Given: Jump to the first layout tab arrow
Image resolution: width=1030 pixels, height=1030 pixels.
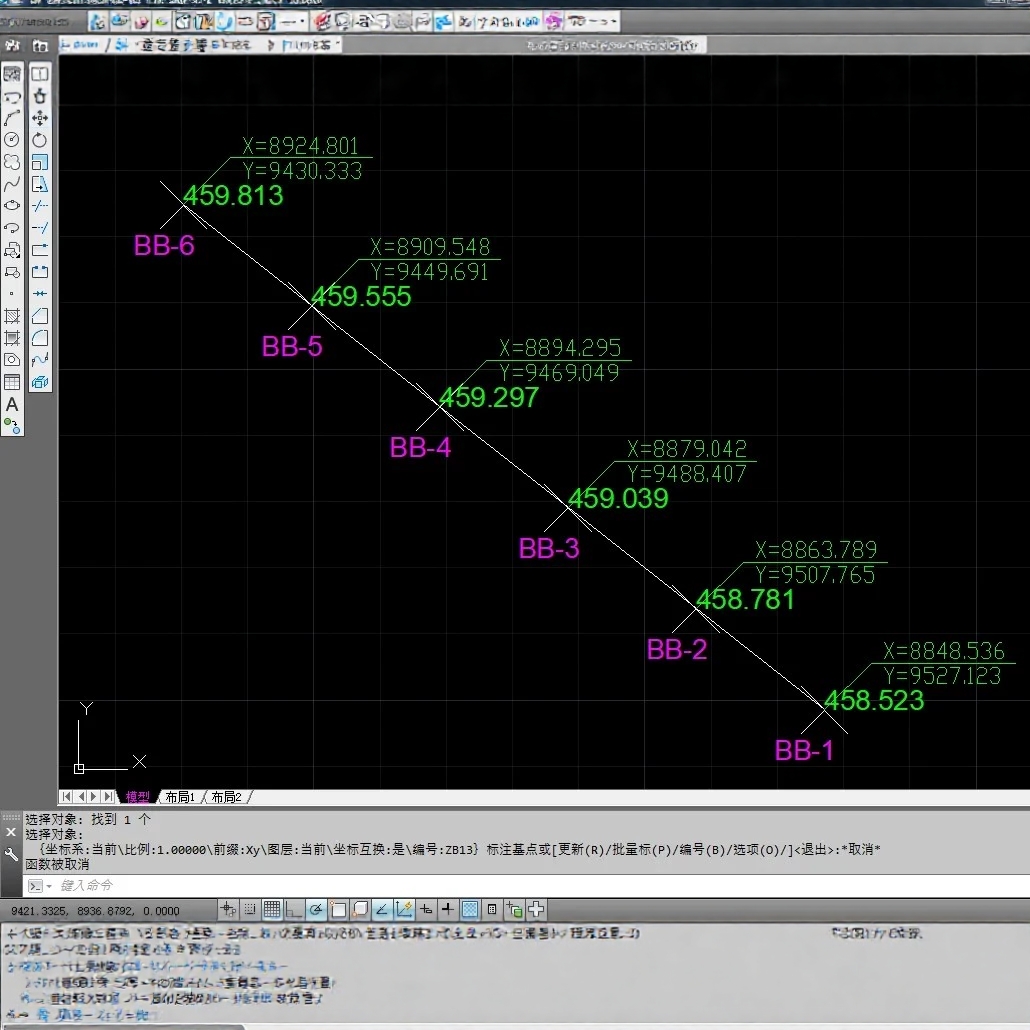Looking at the screenshot, I should click(x=66, y=797).
